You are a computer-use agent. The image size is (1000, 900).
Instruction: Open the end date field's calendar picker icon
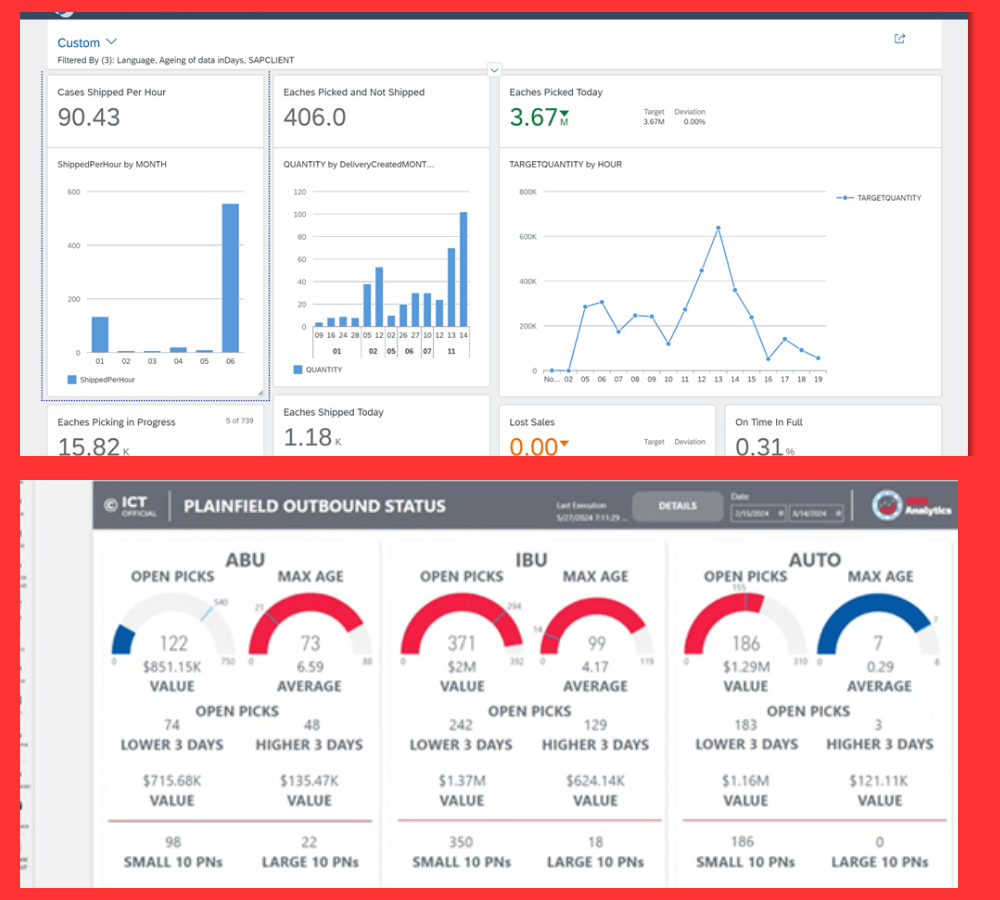836,514
